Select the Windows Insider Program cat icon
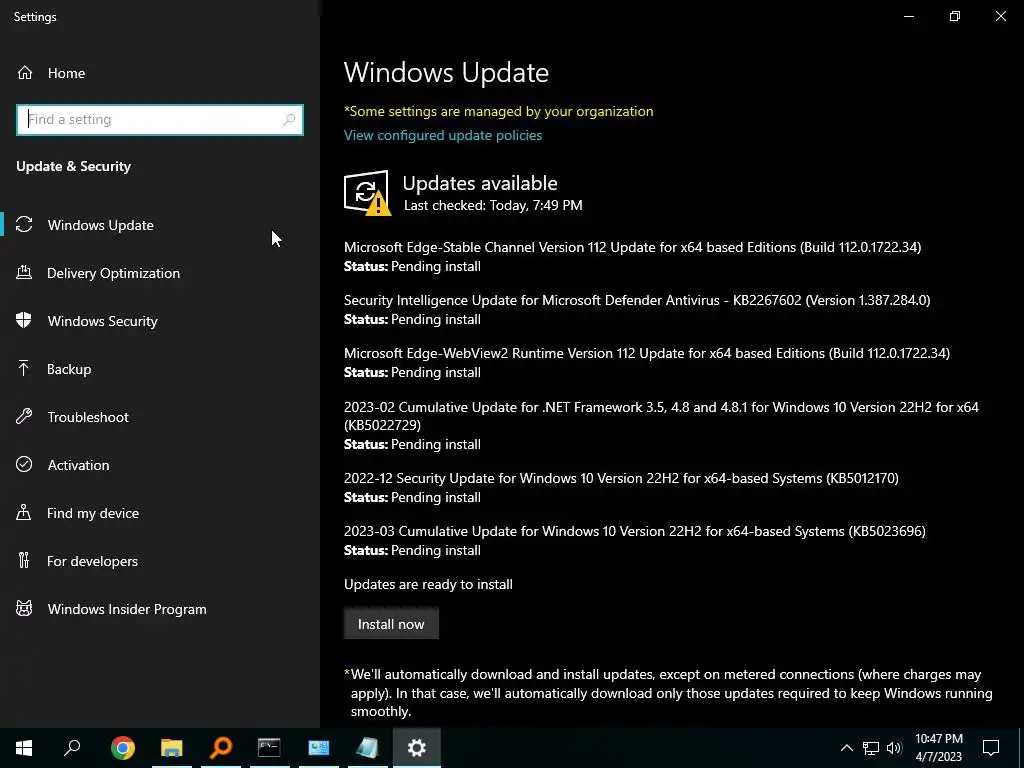The image size is (1024, 768). 24,609
